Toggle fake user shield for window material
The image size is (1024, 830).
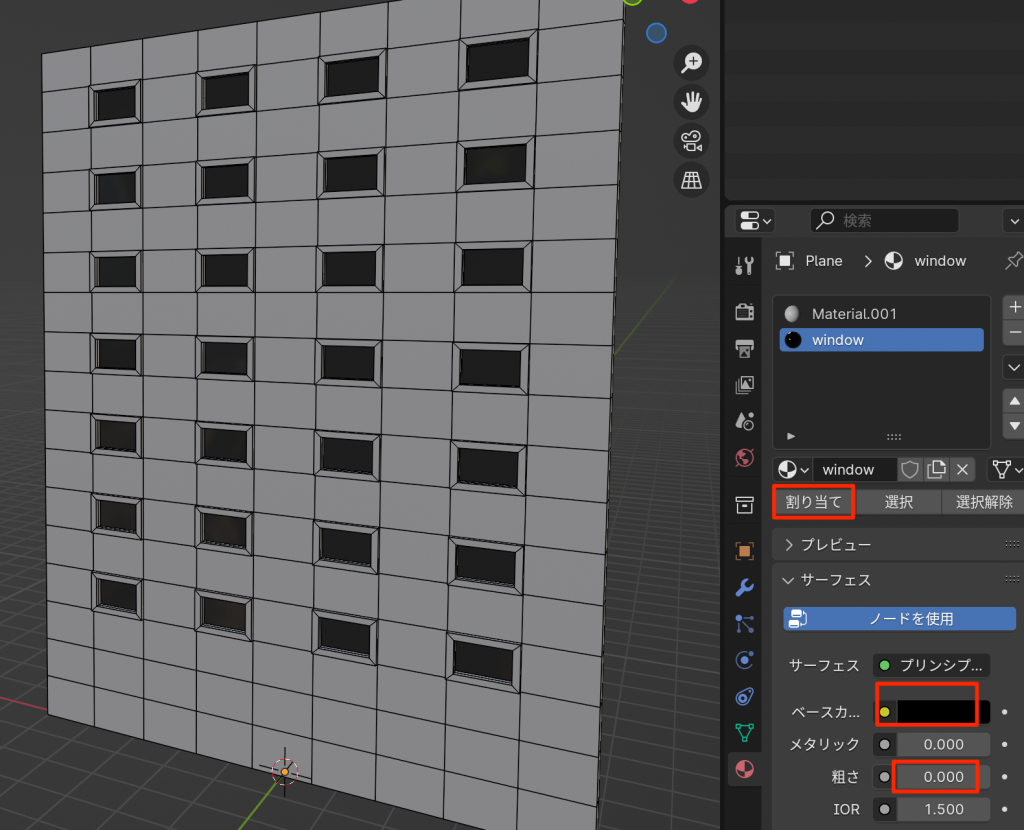click(x=910, y=470)
